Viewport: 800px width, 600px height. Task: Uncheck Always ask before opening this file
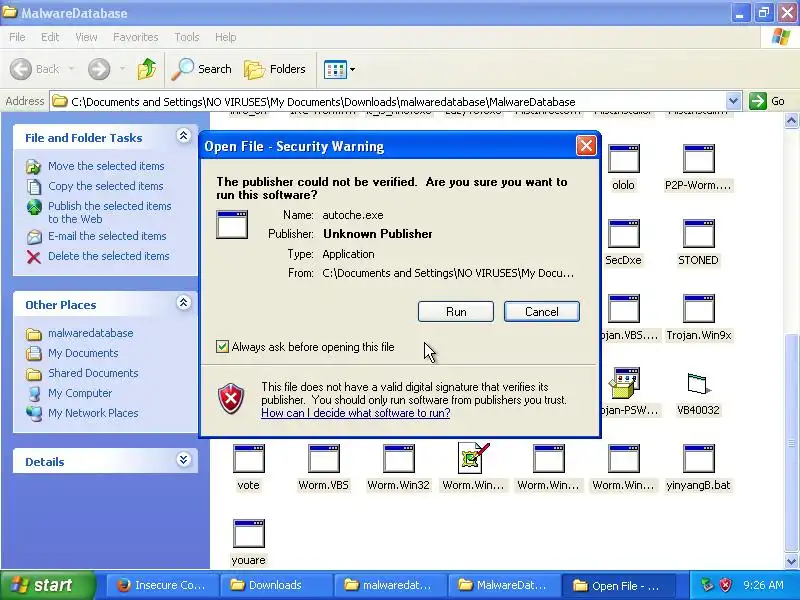(222, 347)
